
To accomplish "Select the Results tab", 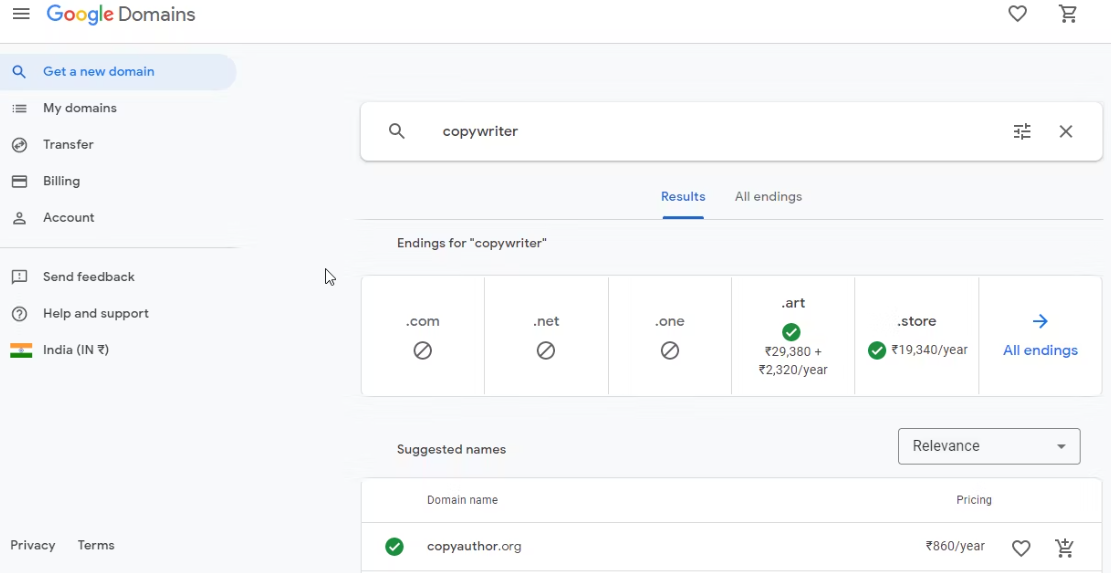I will (x=683, y=197).
